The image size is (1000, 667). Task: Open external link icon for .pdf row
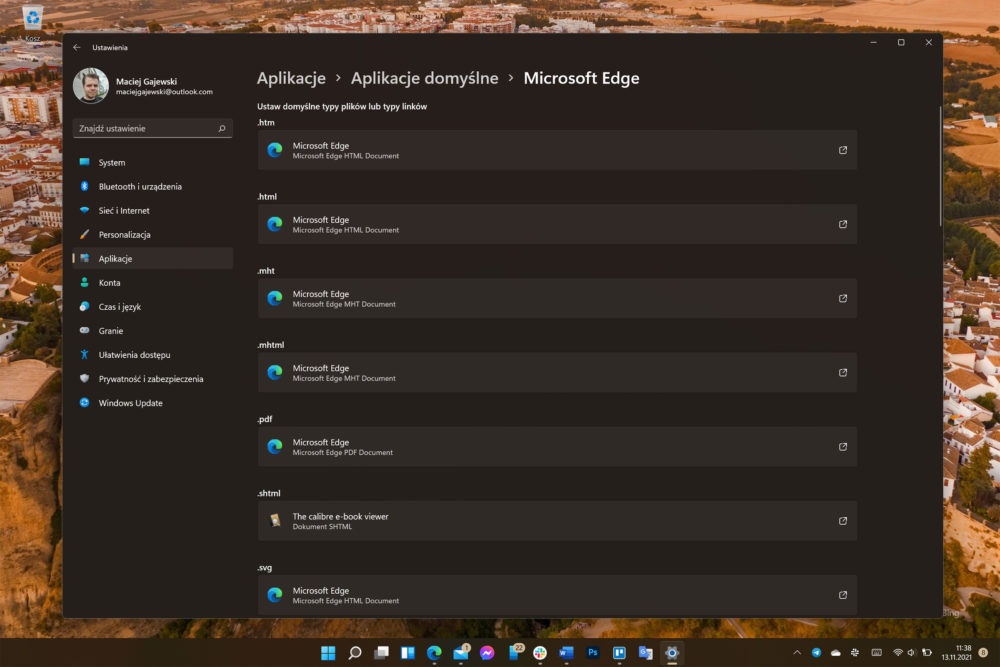point(842,446)
